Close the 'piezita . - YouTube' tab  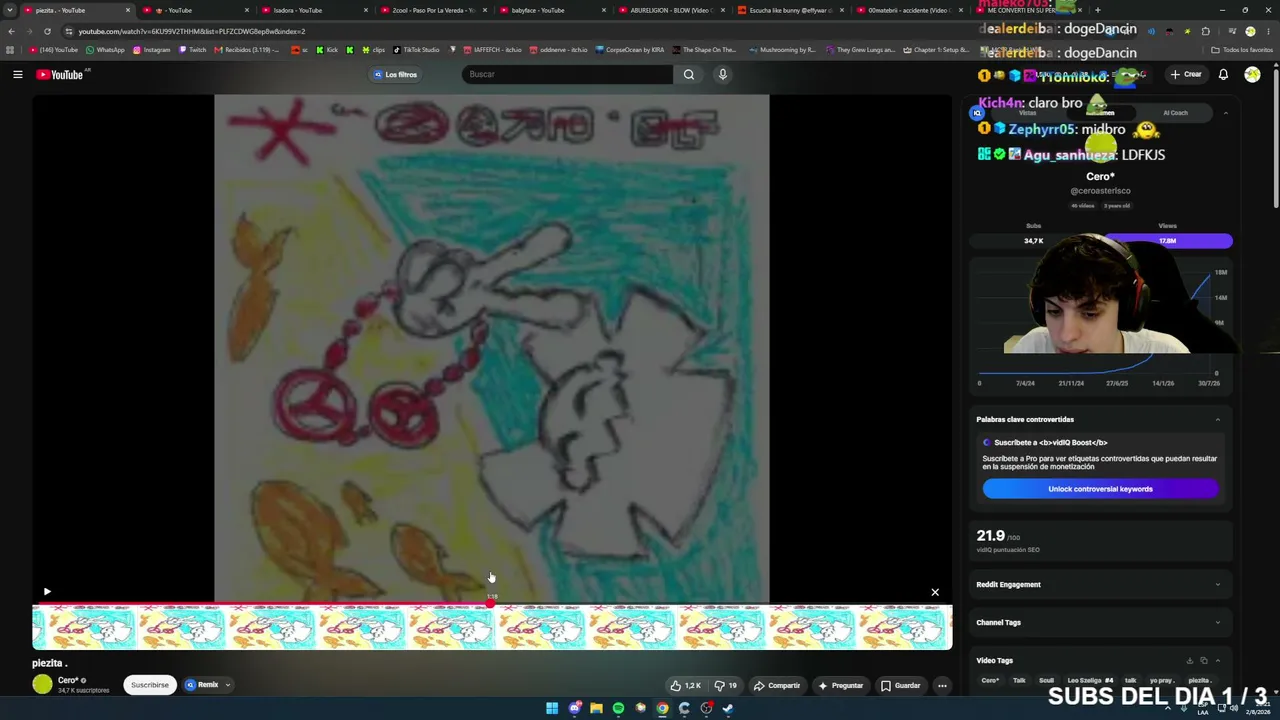128,10
